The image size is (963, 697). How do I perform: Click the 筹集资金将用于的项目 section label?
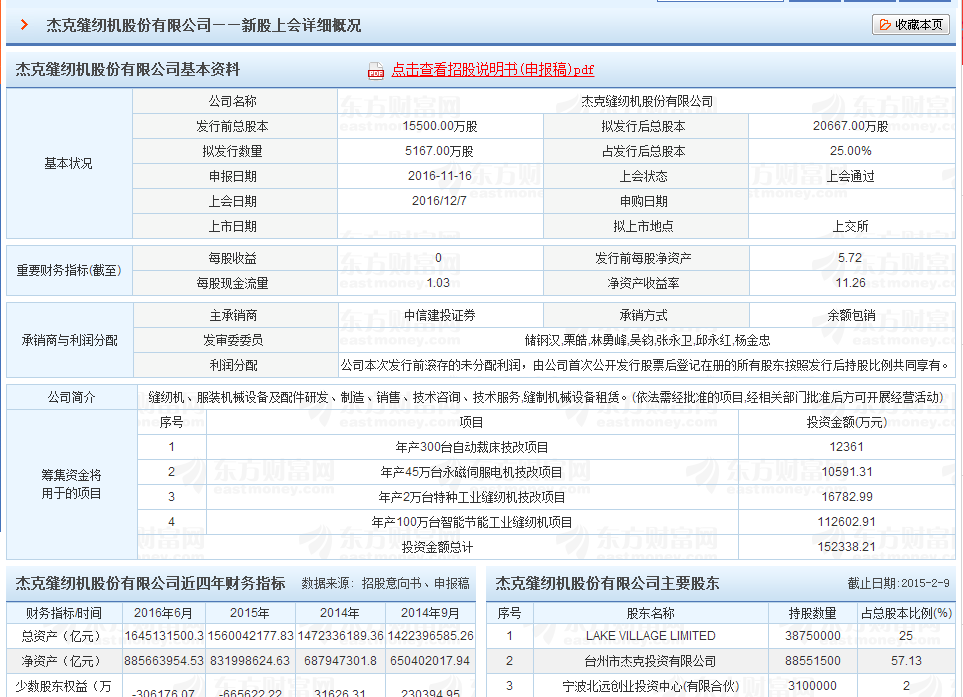[x=71, y=485]
